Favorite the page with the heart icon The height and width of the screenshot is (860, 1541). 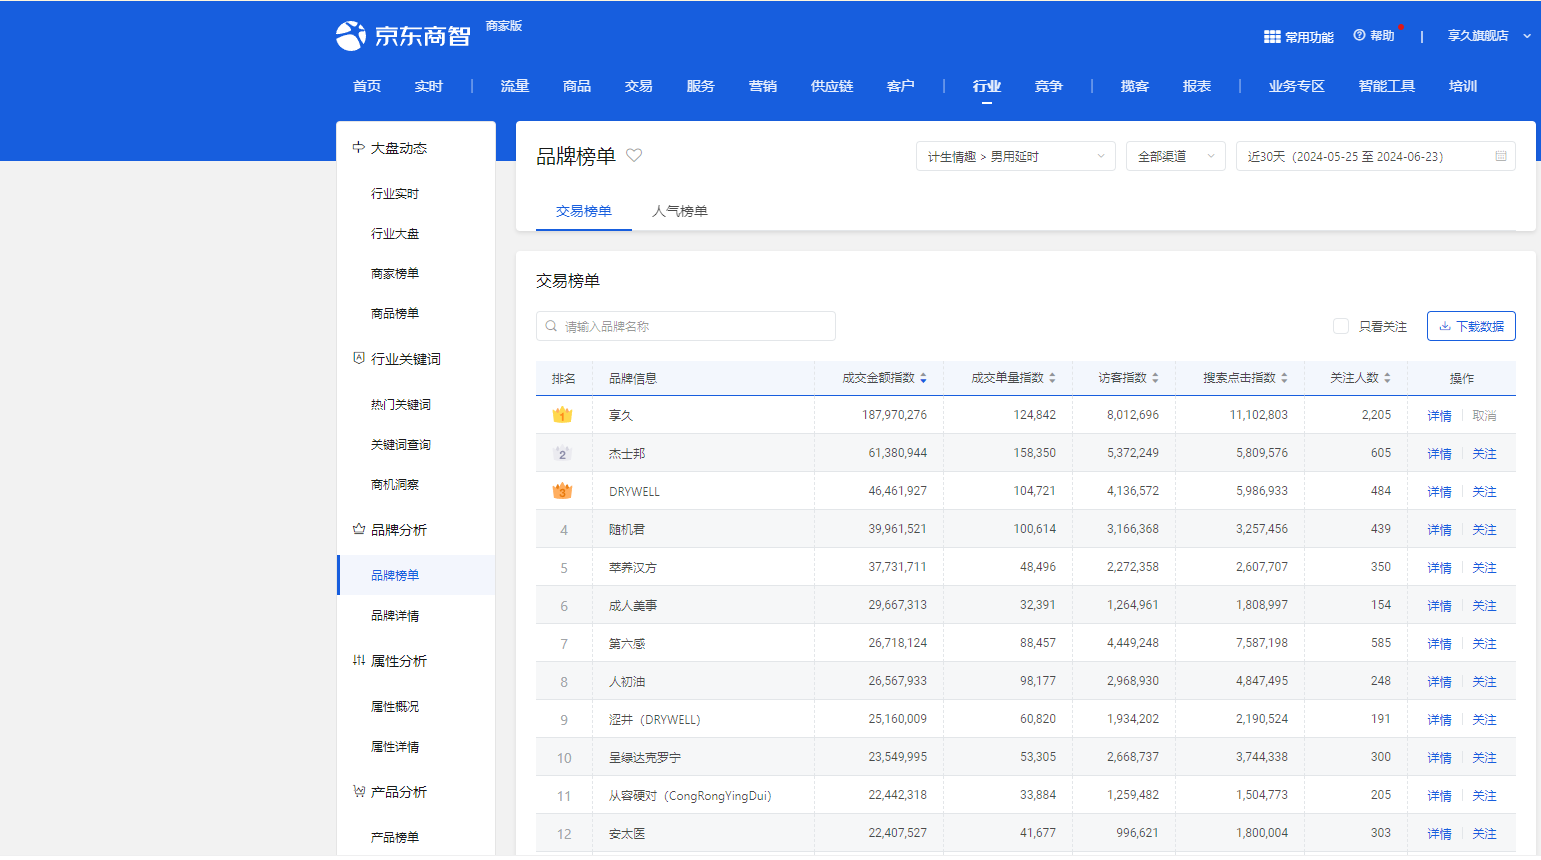coord(634,155)
